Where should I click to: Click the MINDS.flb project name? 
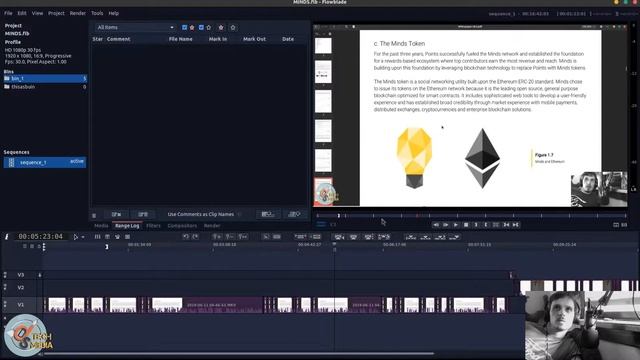tap(17, 33)
